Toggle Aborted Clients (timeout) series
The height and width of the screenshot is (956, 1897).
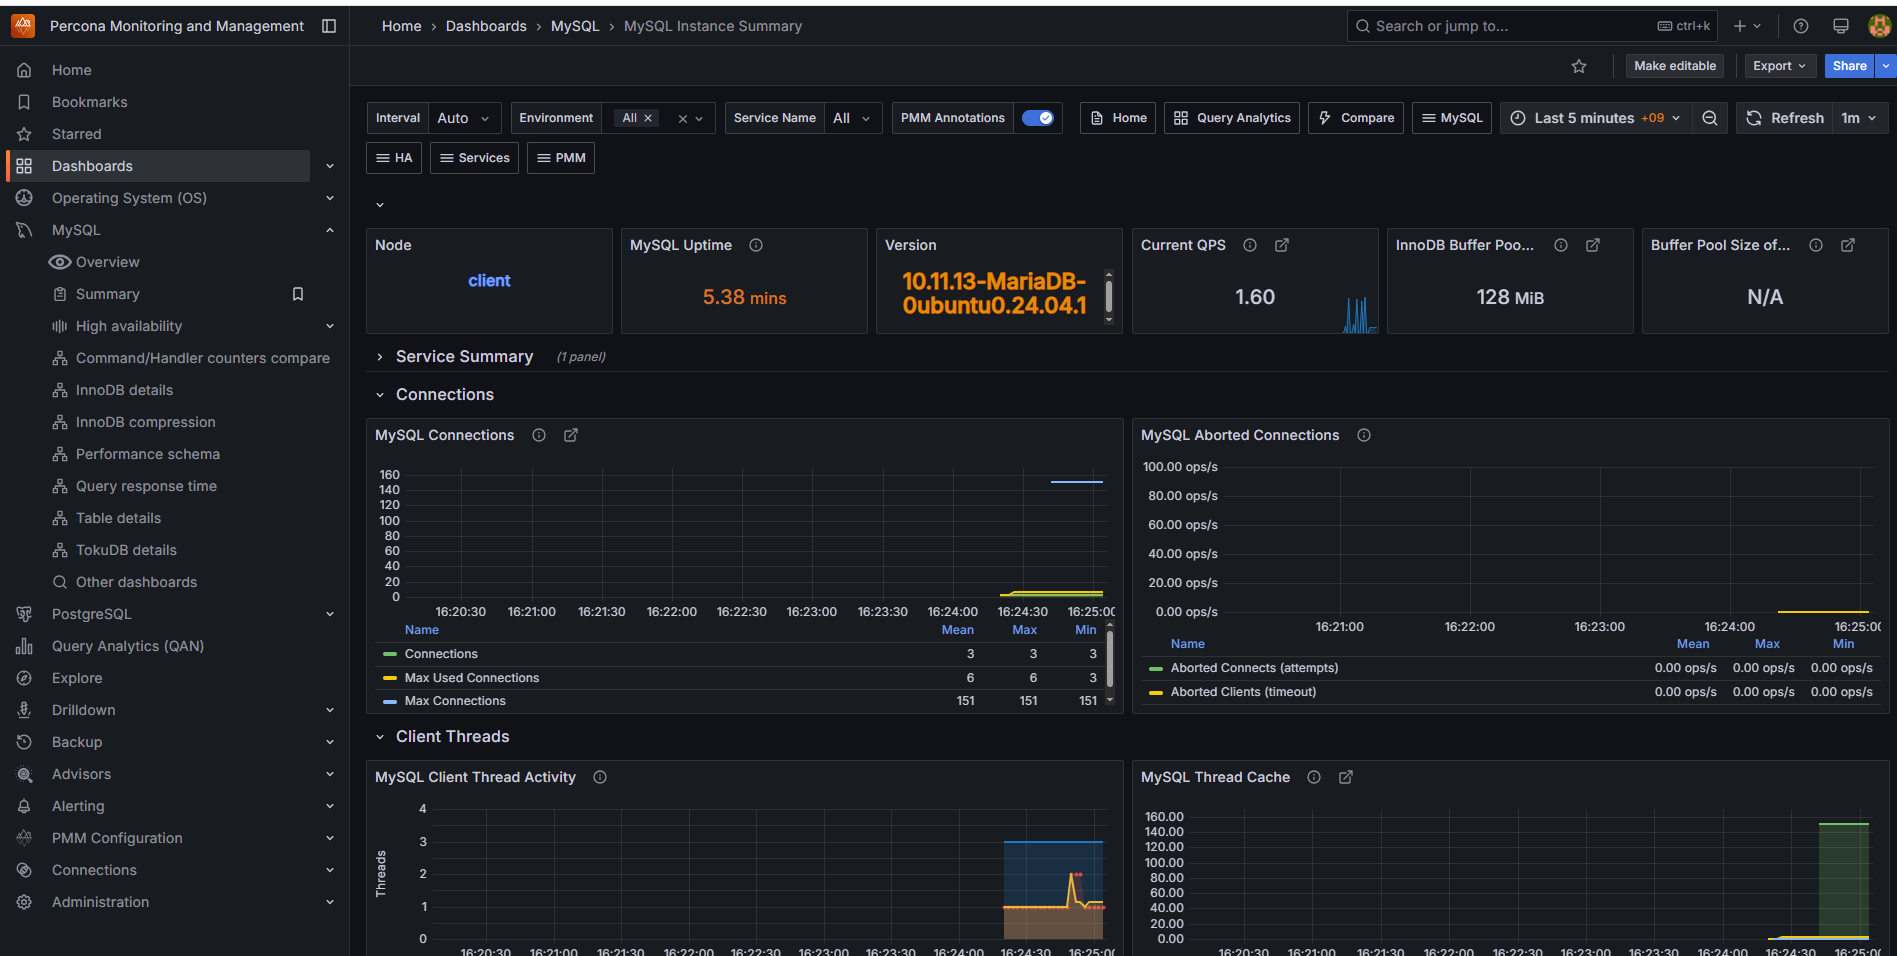[1243, 692]
